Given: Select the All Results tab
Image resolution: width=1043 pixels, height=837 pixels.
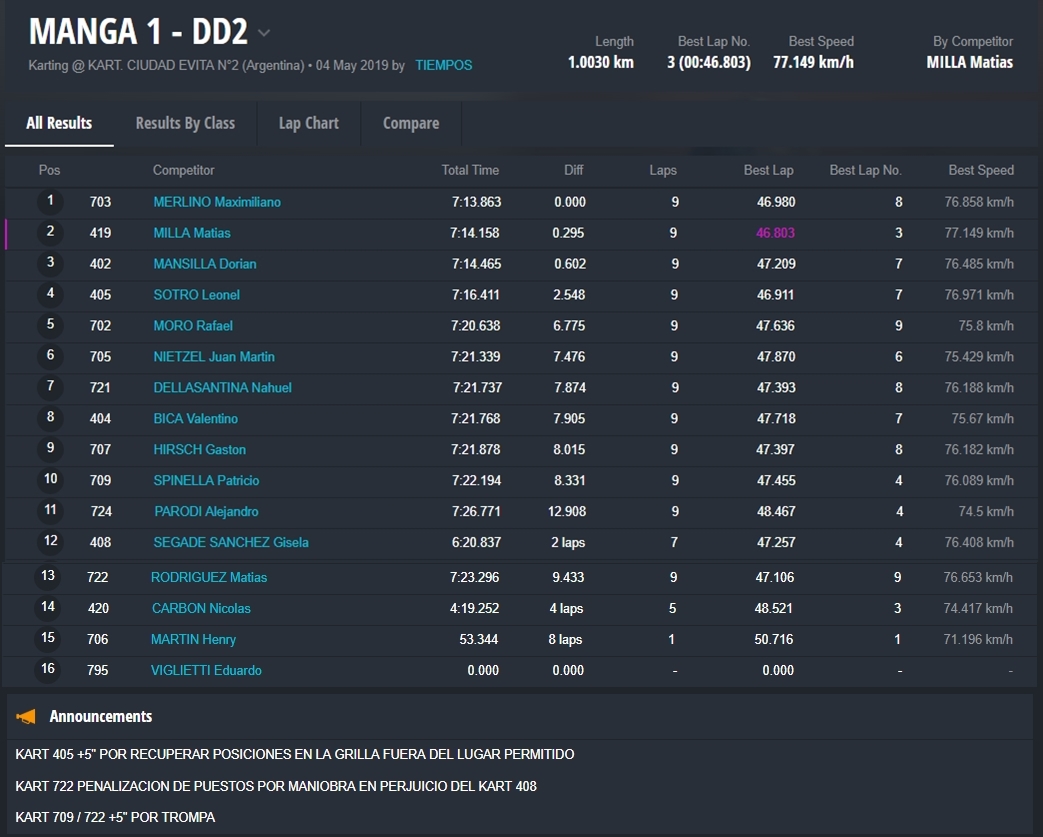Looking at the screenshot, I should coord(59,123).
